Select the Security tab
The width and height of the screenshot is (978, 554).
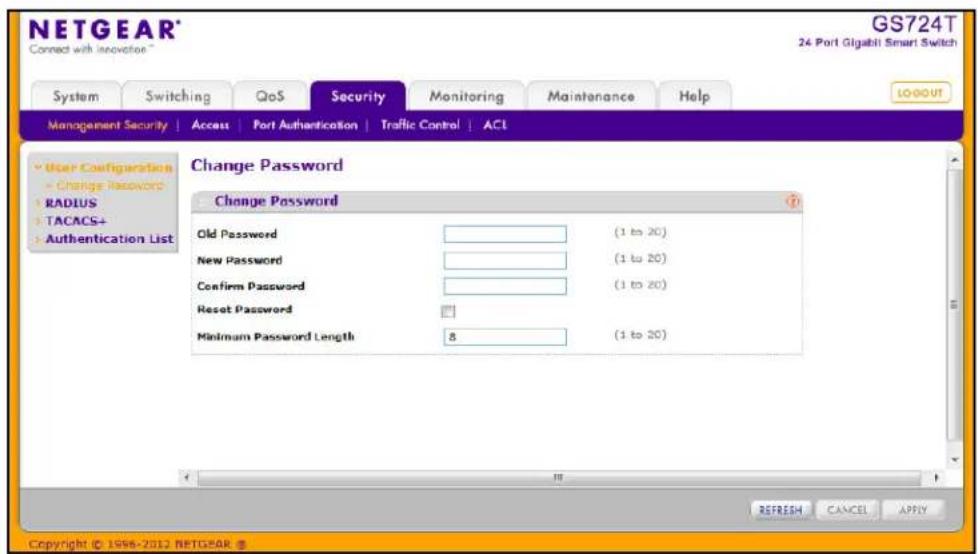[x=358, y=97]
